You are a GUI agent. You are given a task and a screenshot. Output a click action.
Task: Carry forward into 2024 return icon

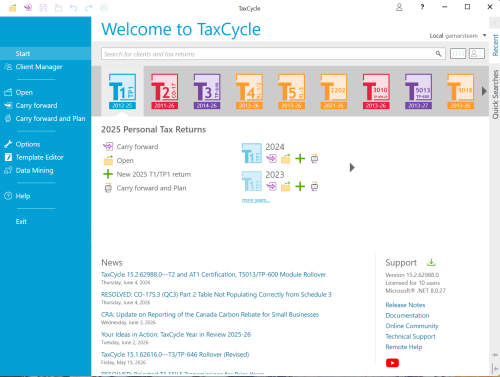click(x=271, y=159)
